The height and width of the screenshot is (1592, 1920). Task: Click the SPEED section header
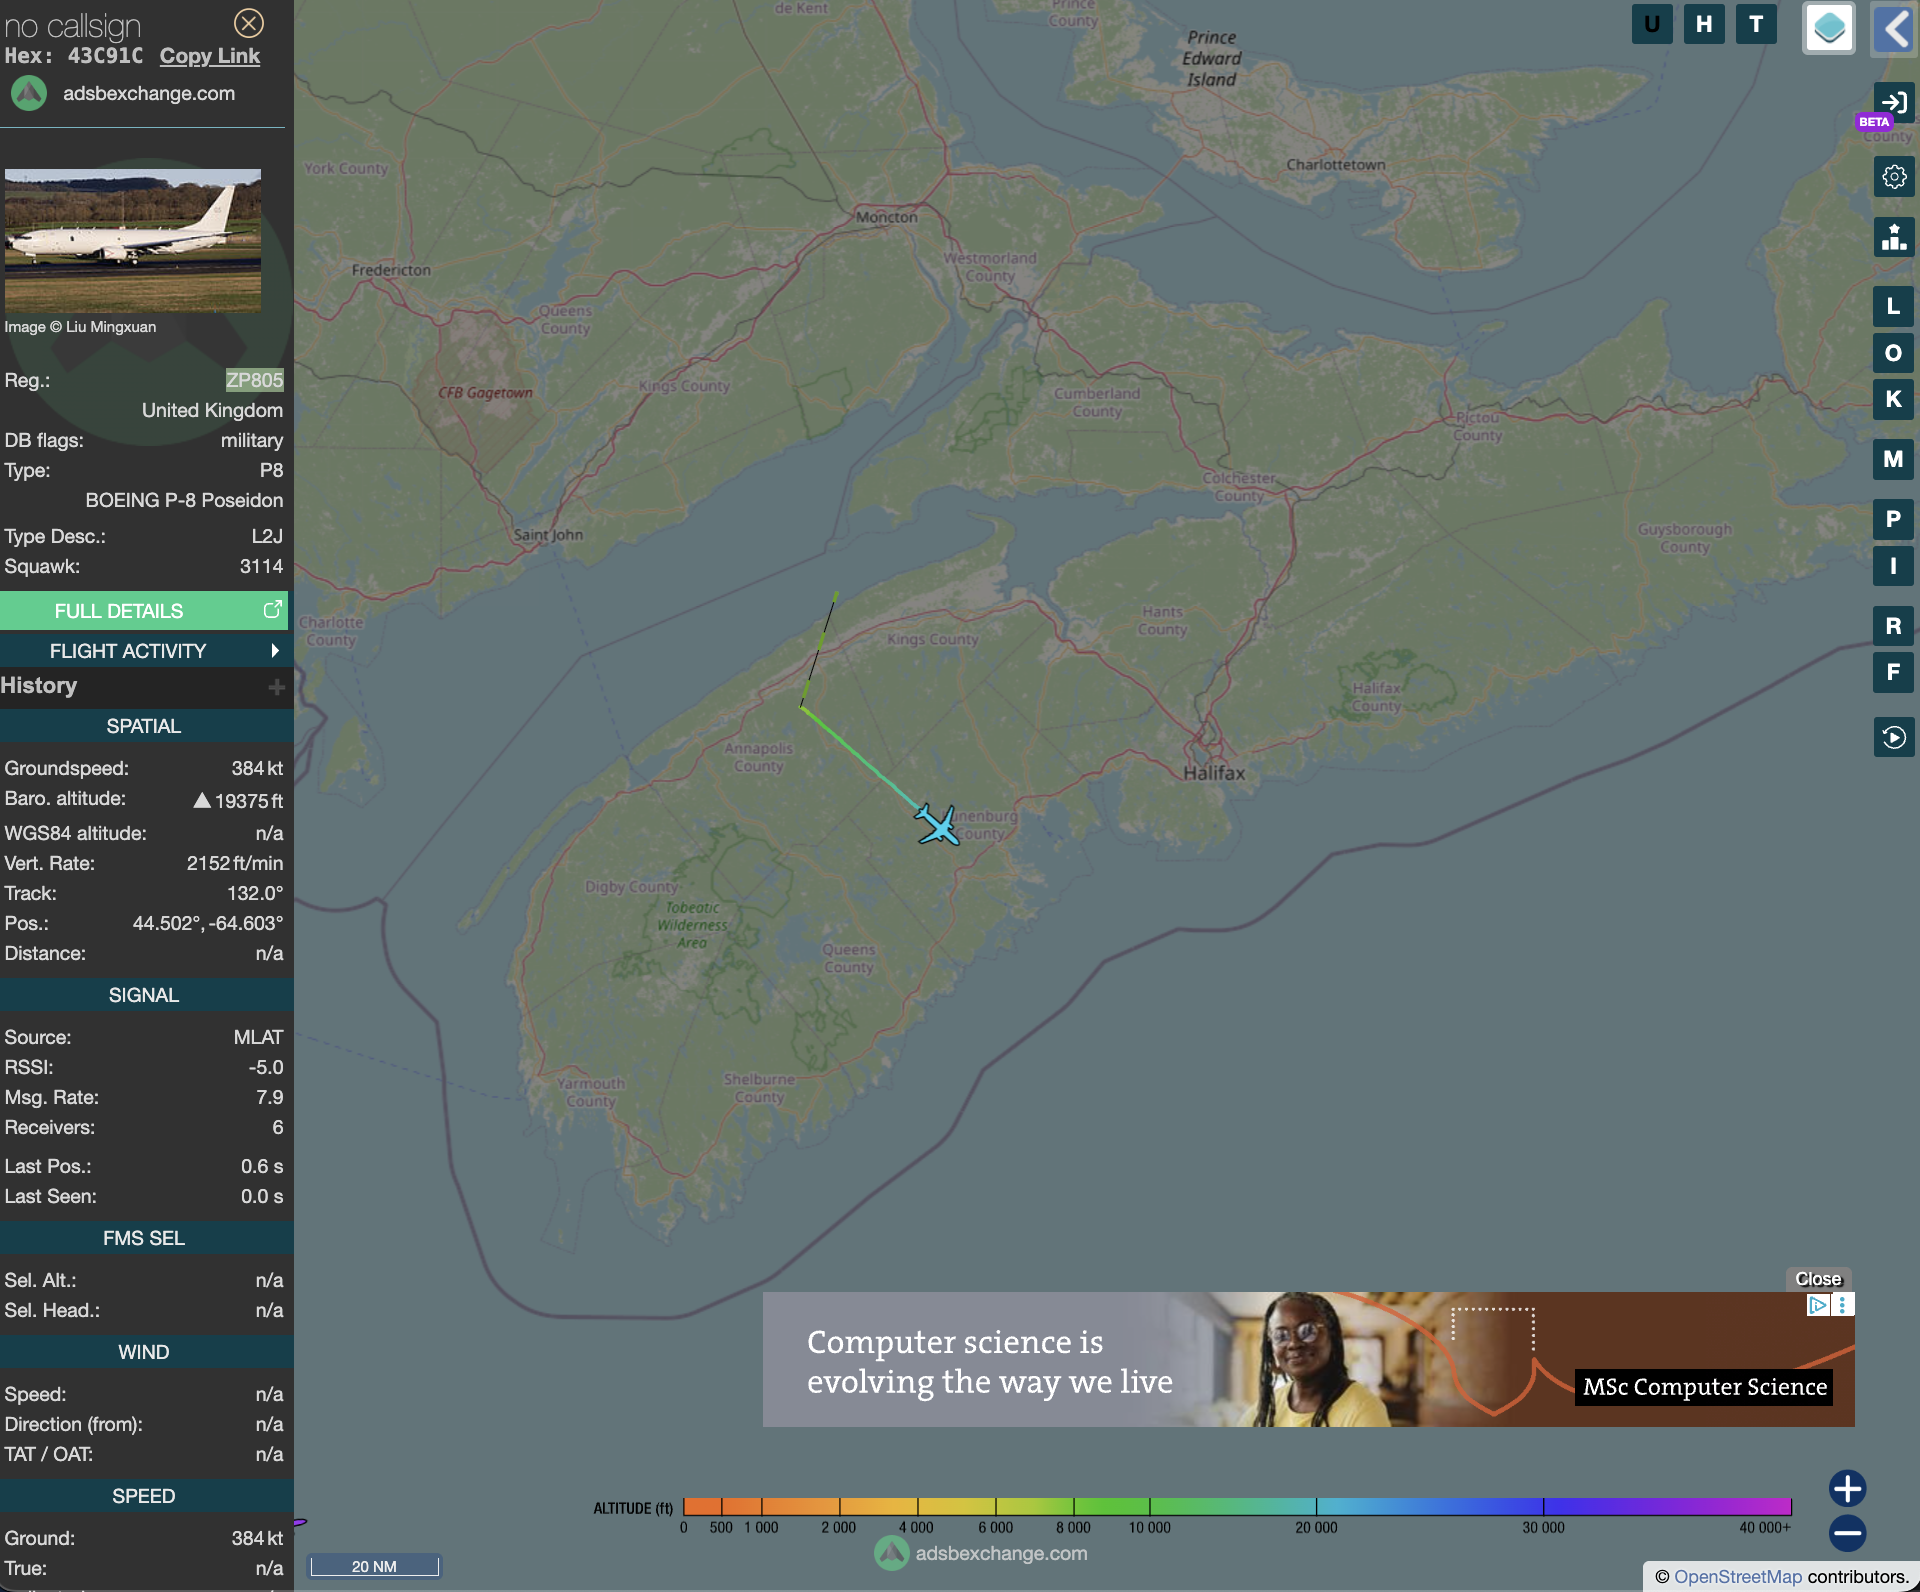point(144,1496)
